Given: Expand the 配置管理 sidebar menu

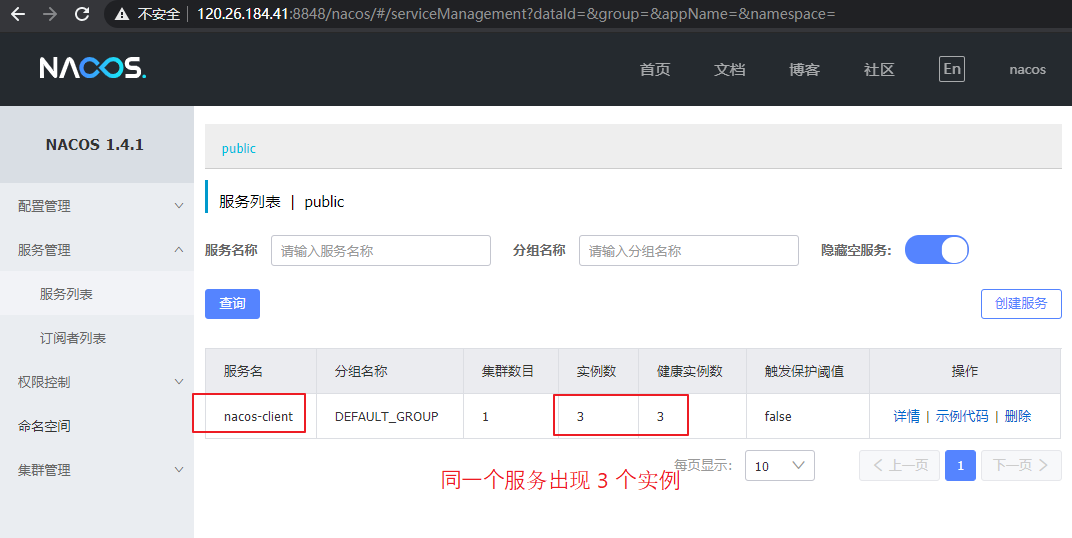Looking at the screenshot, I should [97, 206].
